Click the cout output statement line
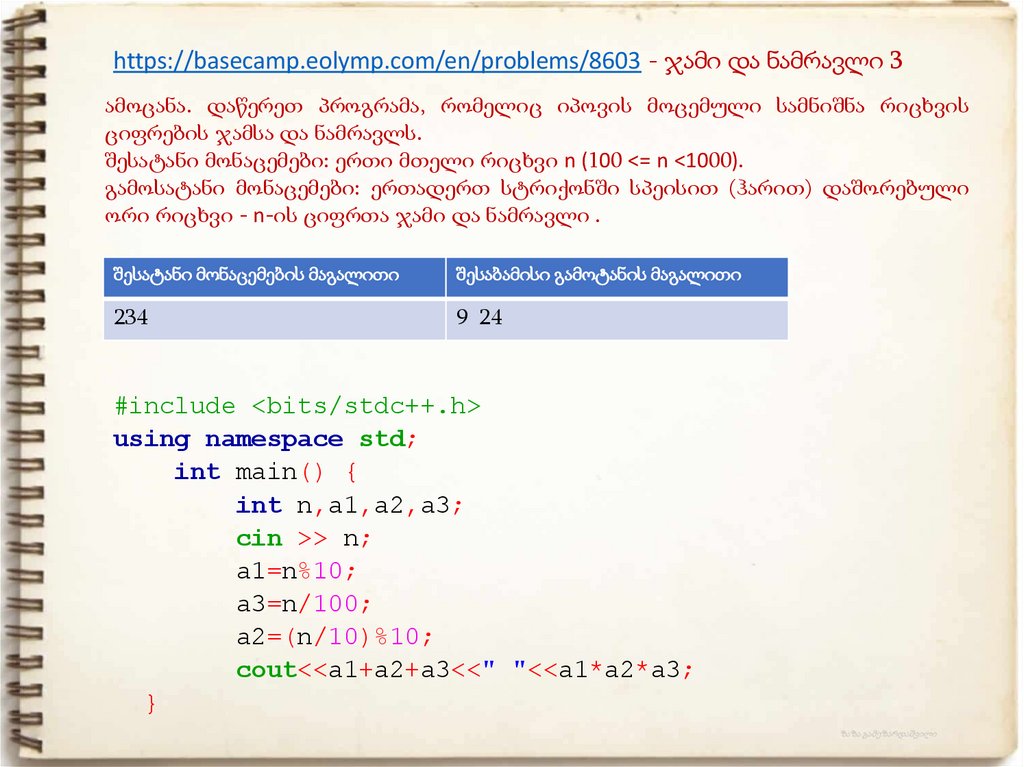 pyautogui.click(x=464, y=670)
